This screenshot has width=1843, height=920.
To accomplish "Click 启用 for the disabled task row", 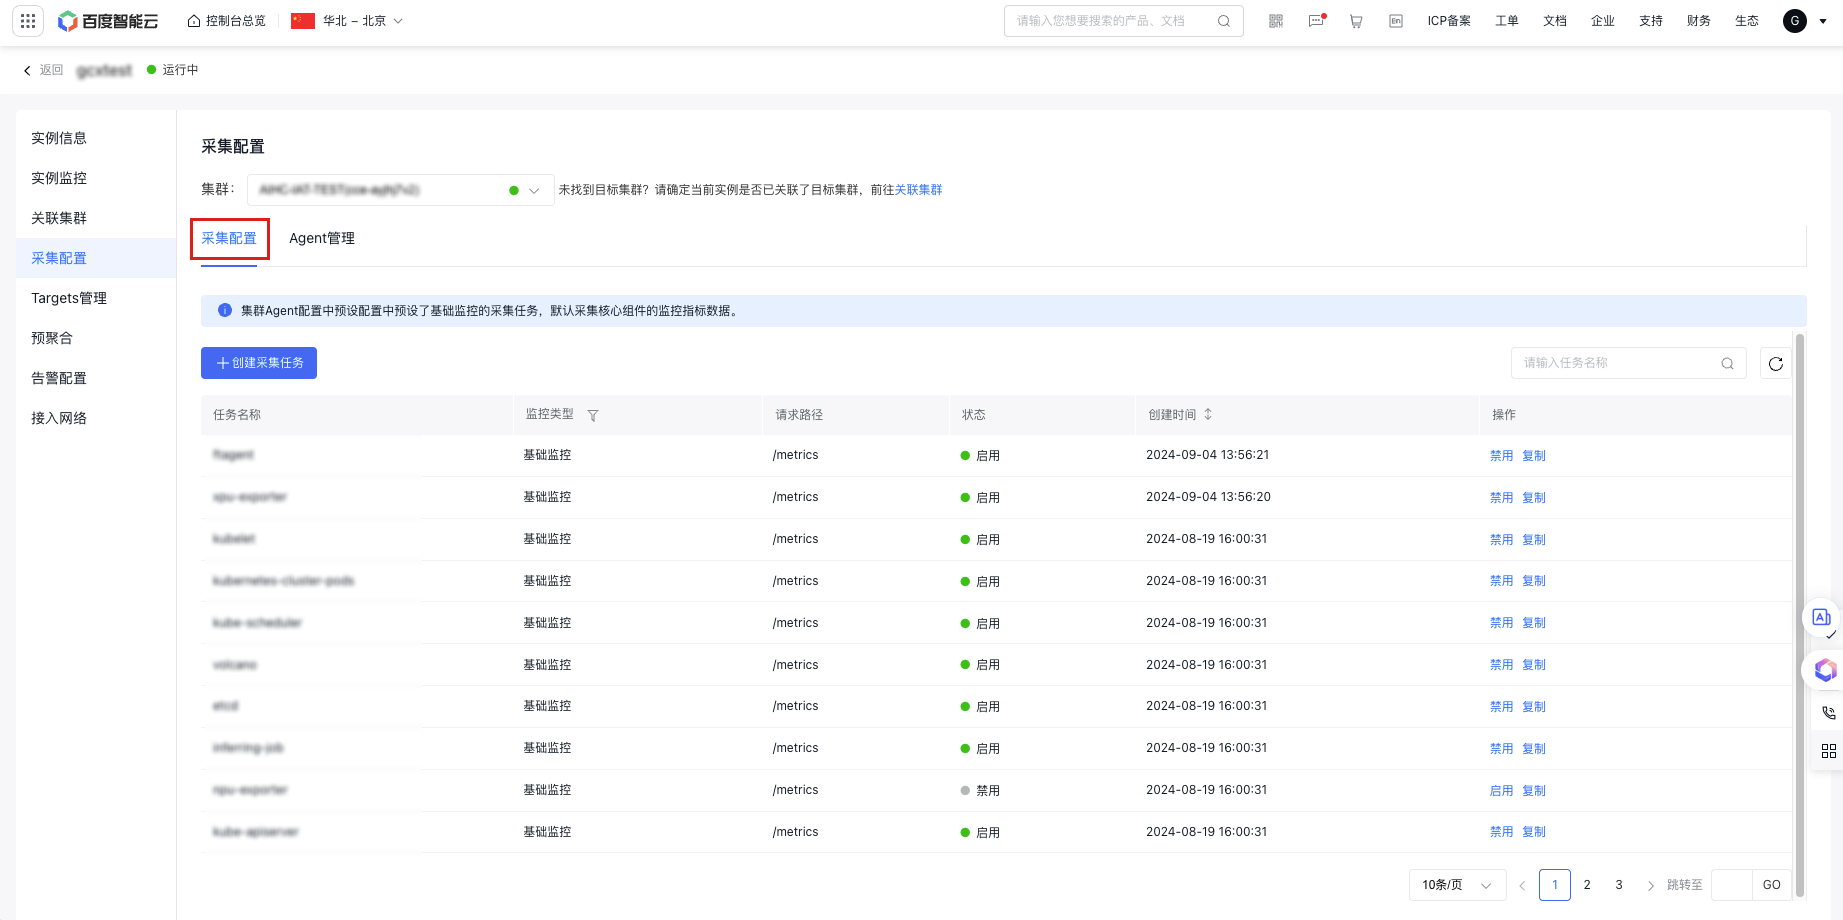I will [1501, 791].
